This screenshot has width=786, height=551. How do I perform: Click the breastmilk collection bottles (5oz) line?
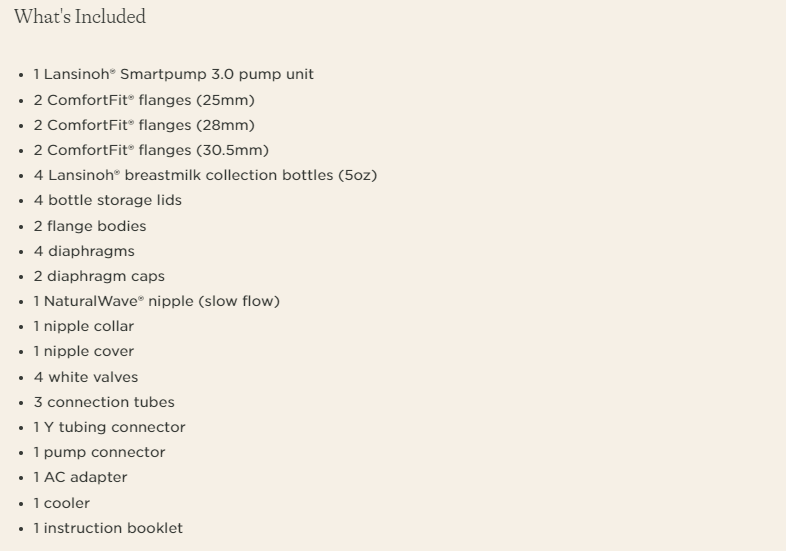pos(205,175)
